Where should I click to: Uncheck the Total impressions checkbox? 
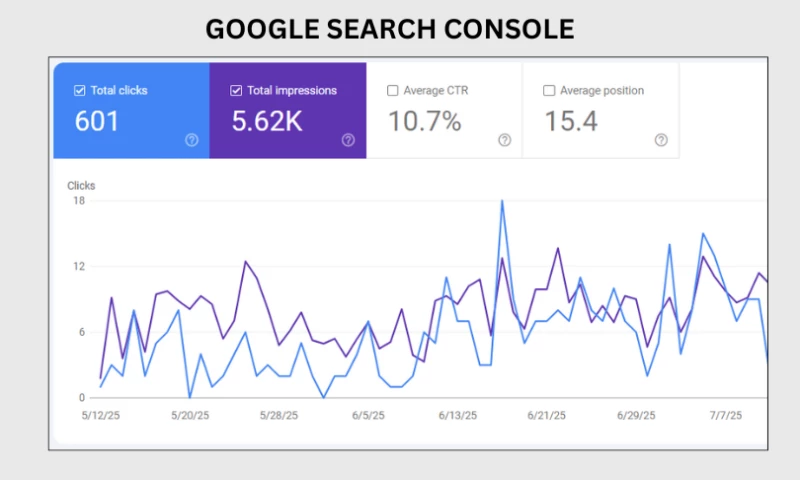tap(236, 91)
